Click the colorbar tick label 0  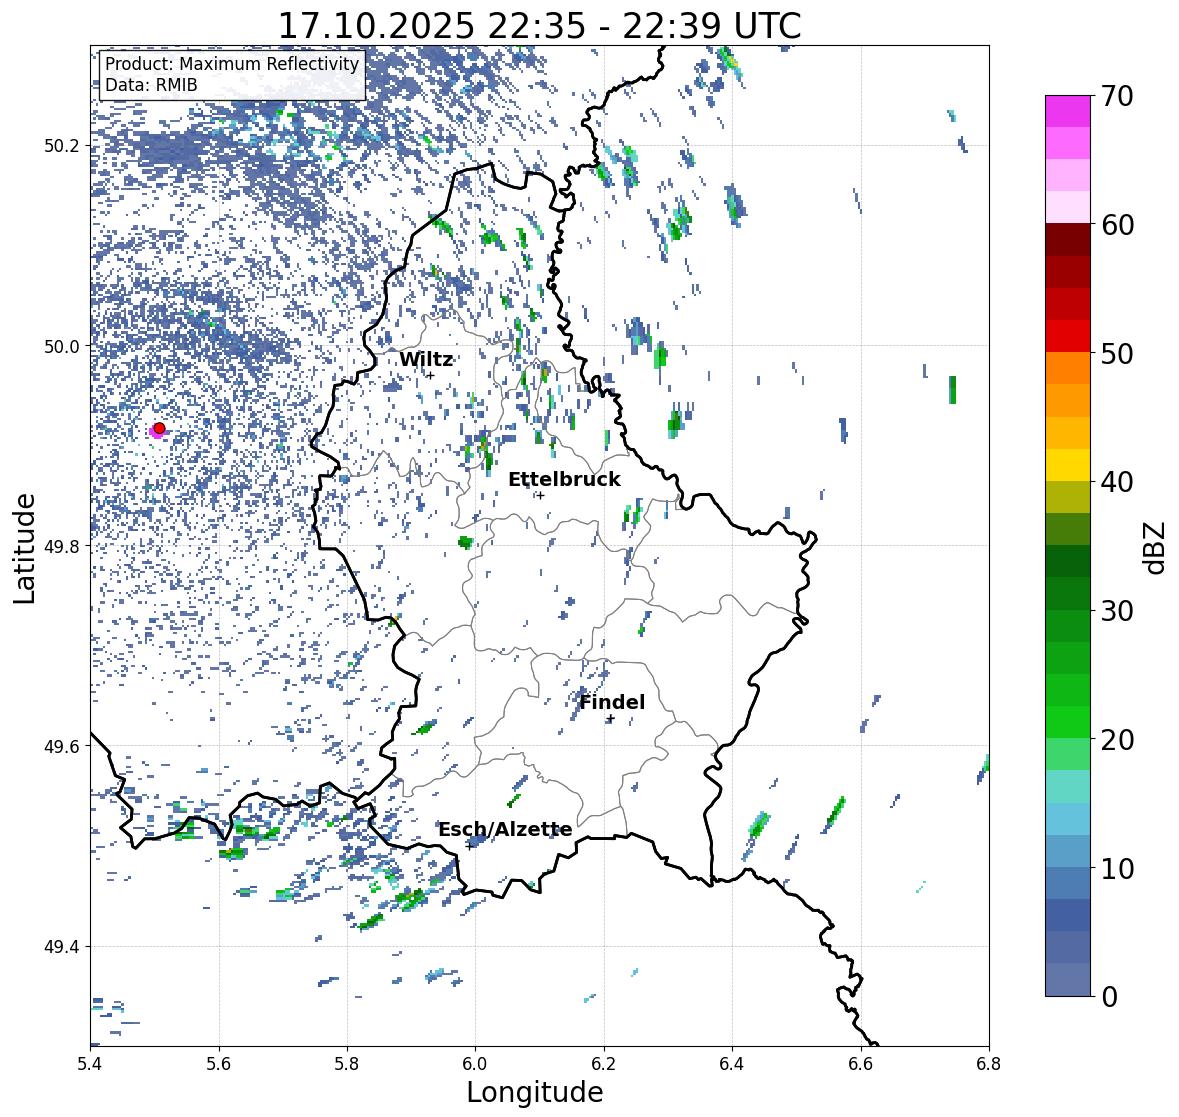pos(1109,996)
